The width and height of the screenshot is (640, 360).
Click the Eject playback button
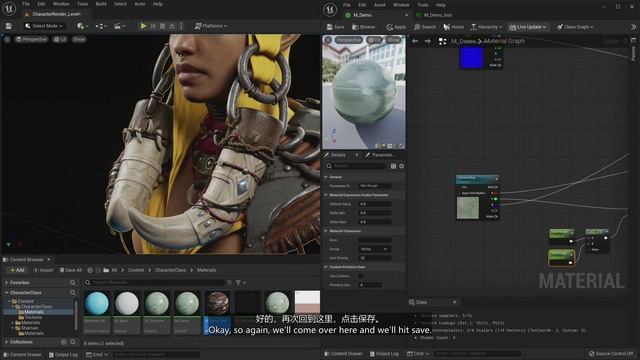(172, 26)
